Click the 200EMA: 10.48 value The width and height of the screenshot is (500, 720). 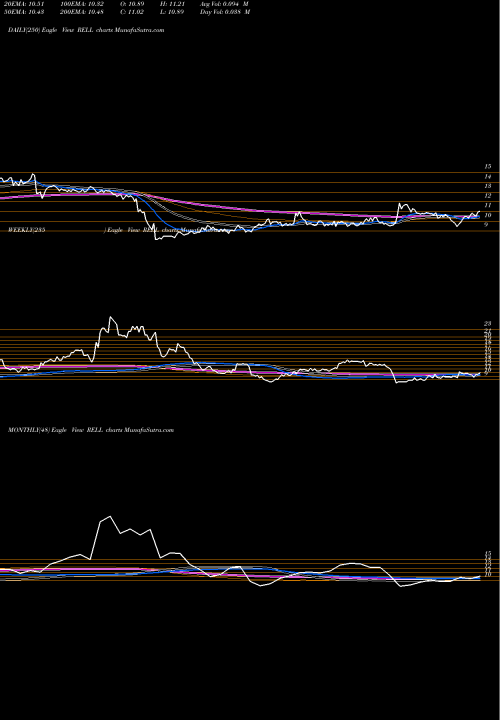(x=82, y=12)
